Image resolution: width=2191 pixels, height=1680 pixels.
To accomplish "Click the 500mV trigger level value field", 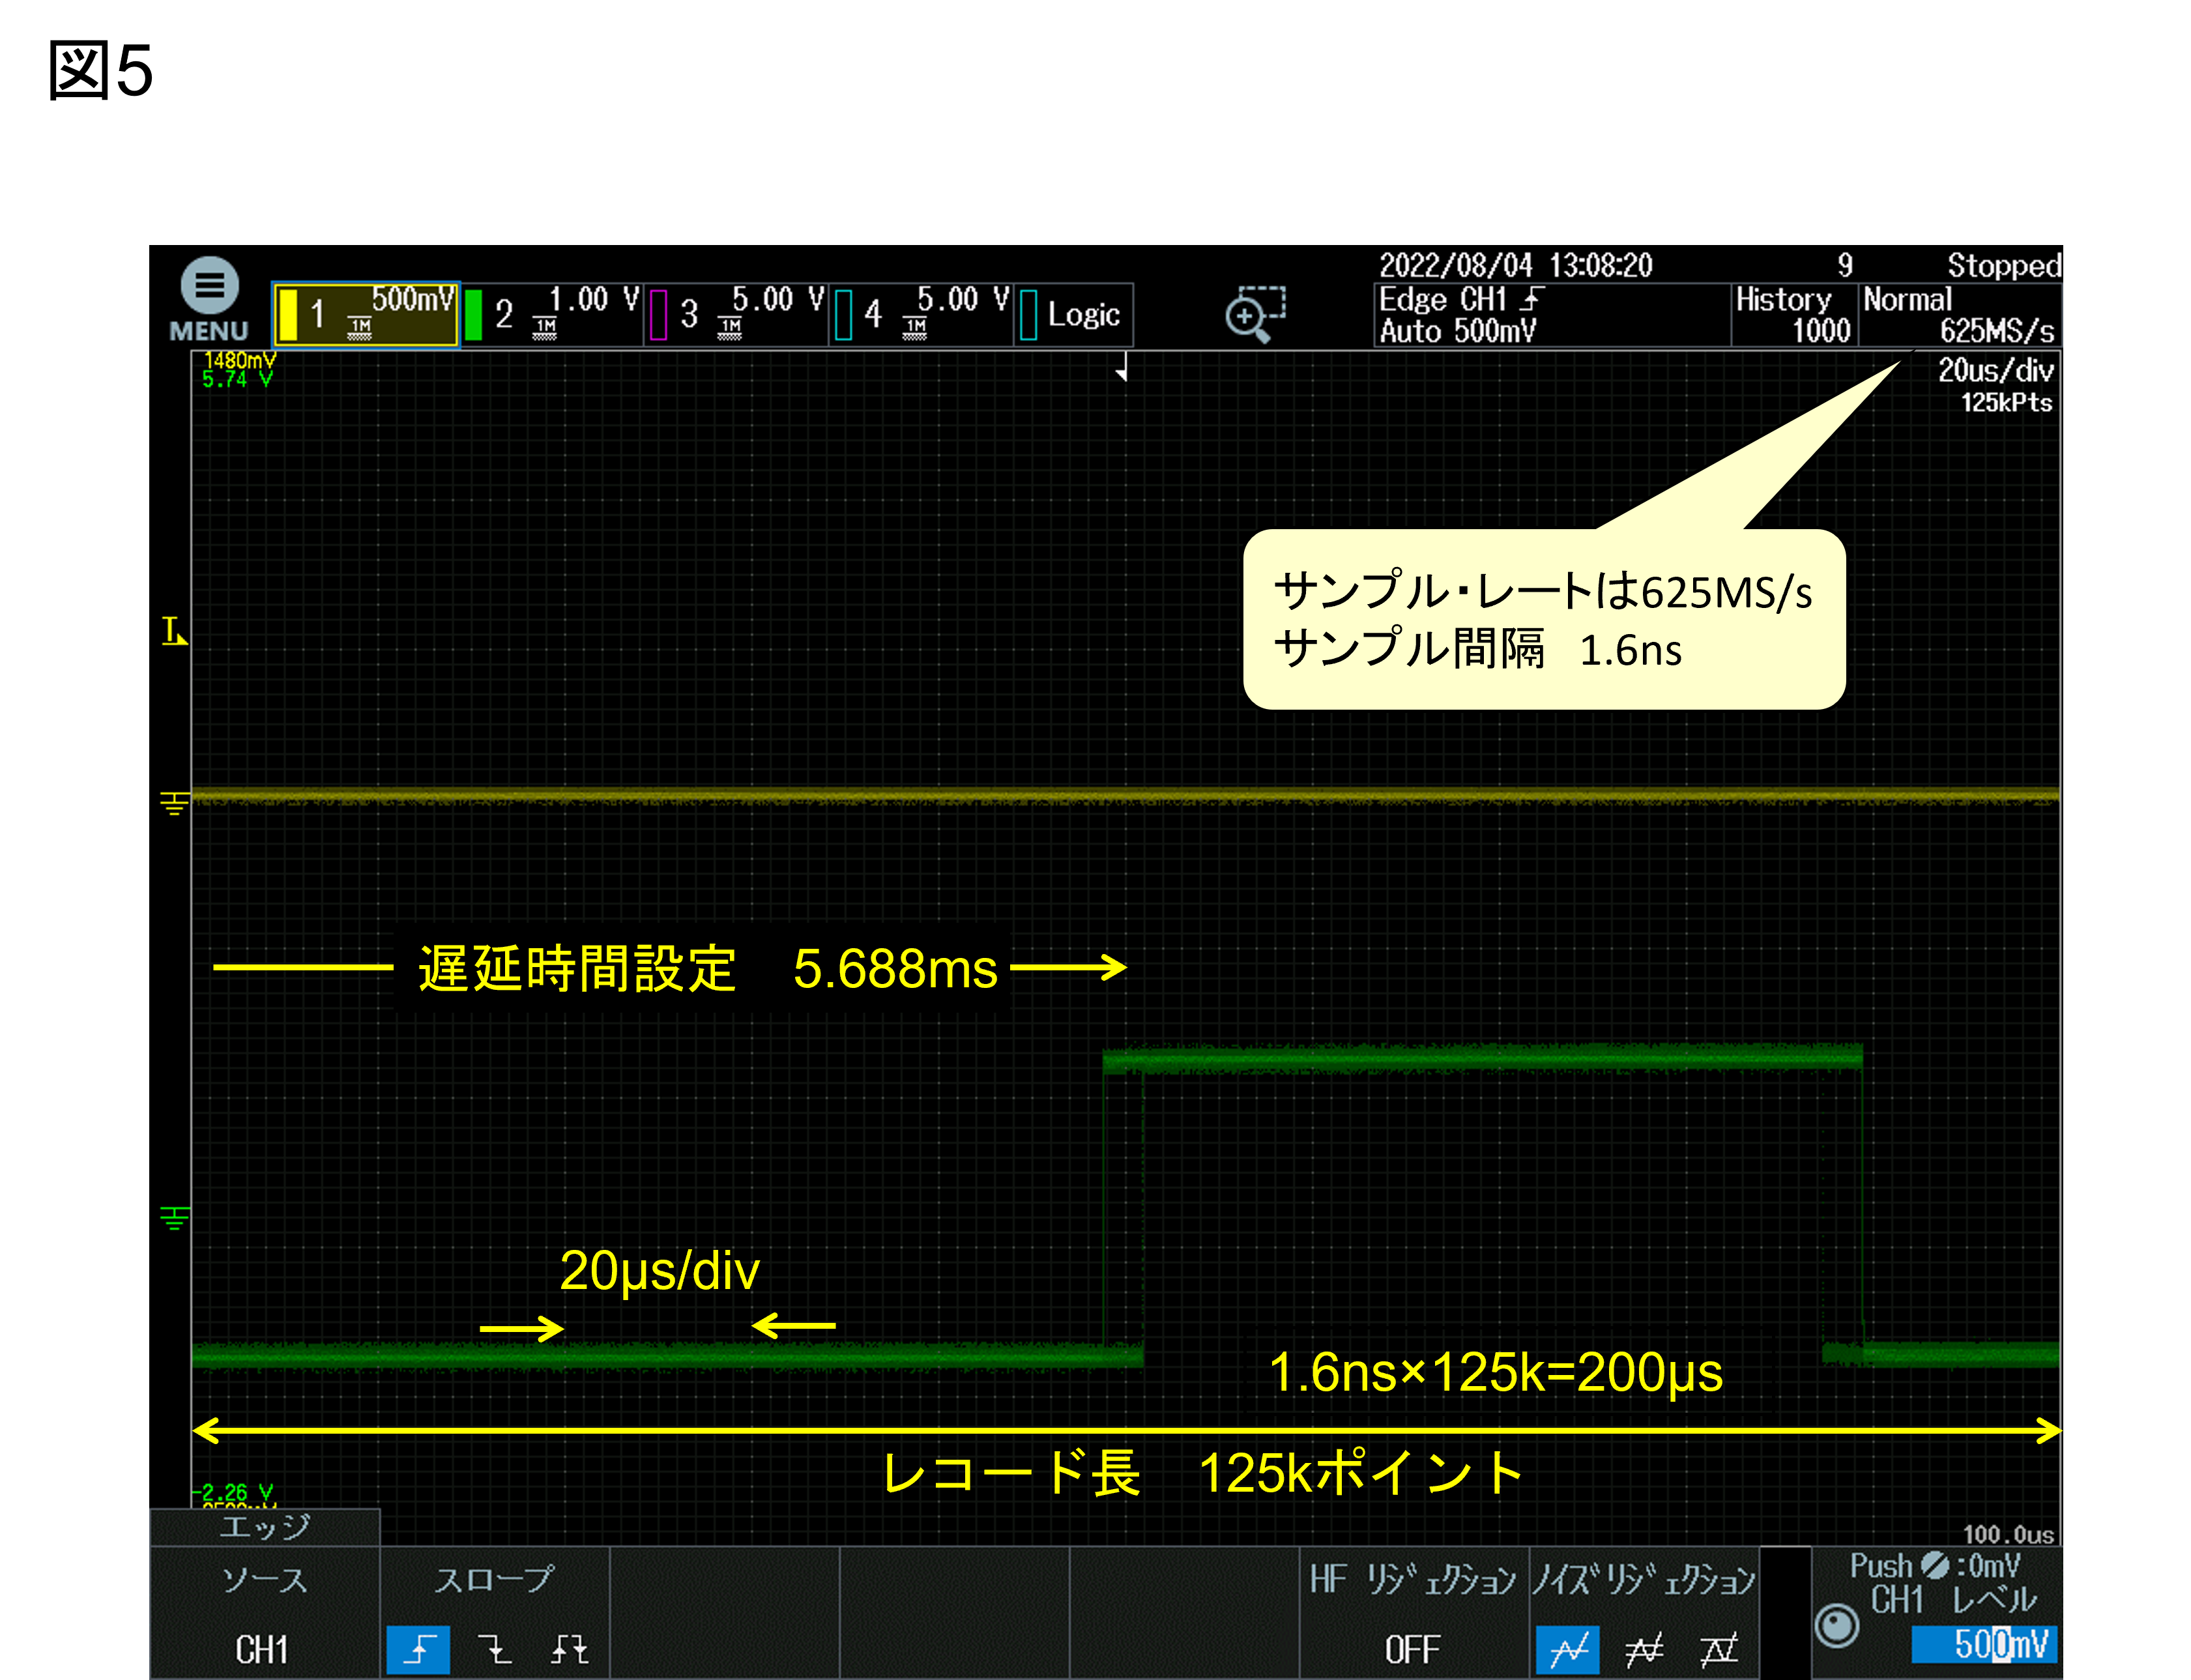I will tap(1984, 1644).
